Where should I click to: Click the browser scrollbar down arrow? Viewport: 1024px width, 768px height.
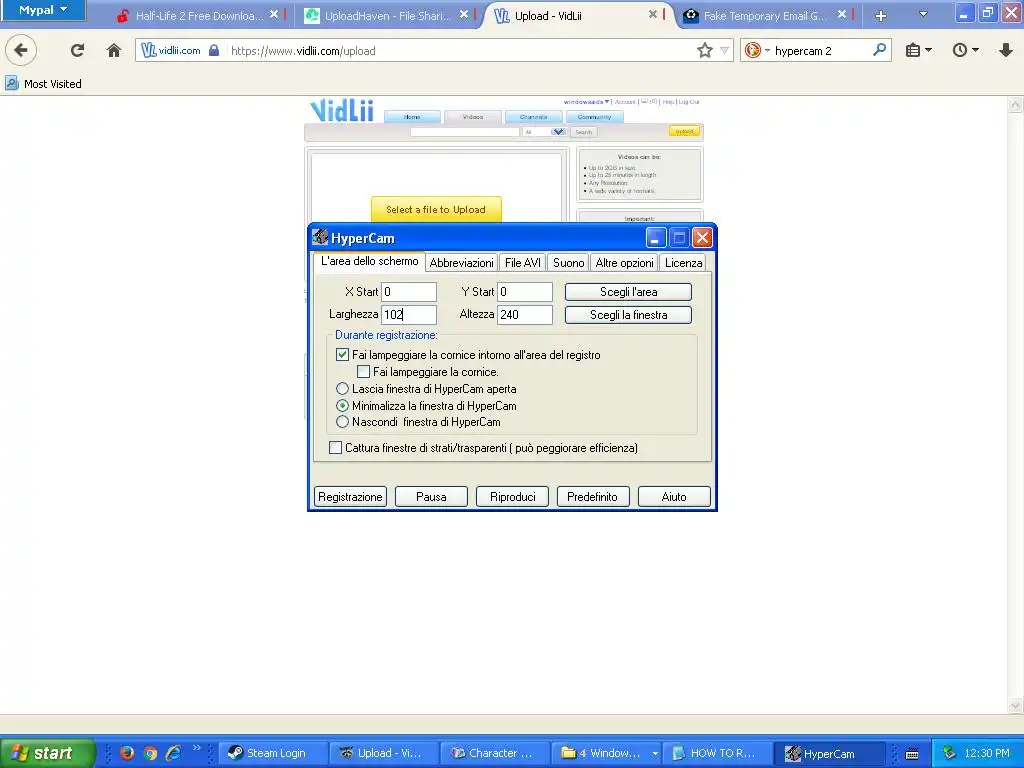point(1015,705)
